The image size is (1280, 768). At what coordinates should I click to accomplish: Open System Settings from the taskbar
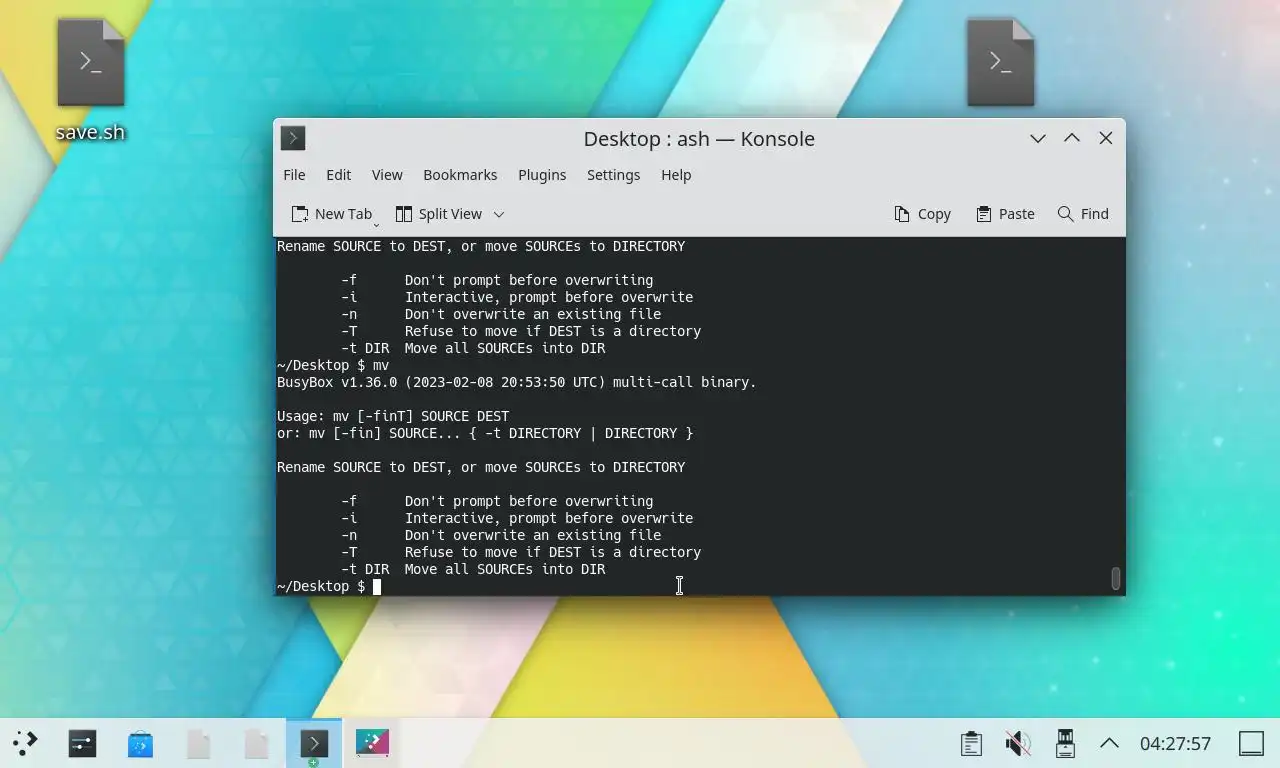82,743
